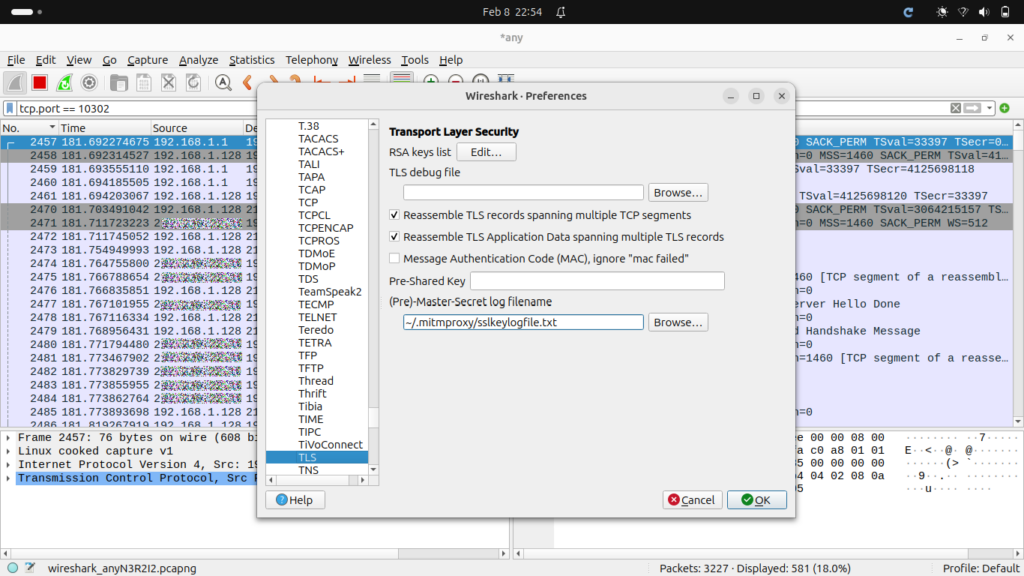
Task: Select TELNET in the protocol list
Action: [317, 317]
